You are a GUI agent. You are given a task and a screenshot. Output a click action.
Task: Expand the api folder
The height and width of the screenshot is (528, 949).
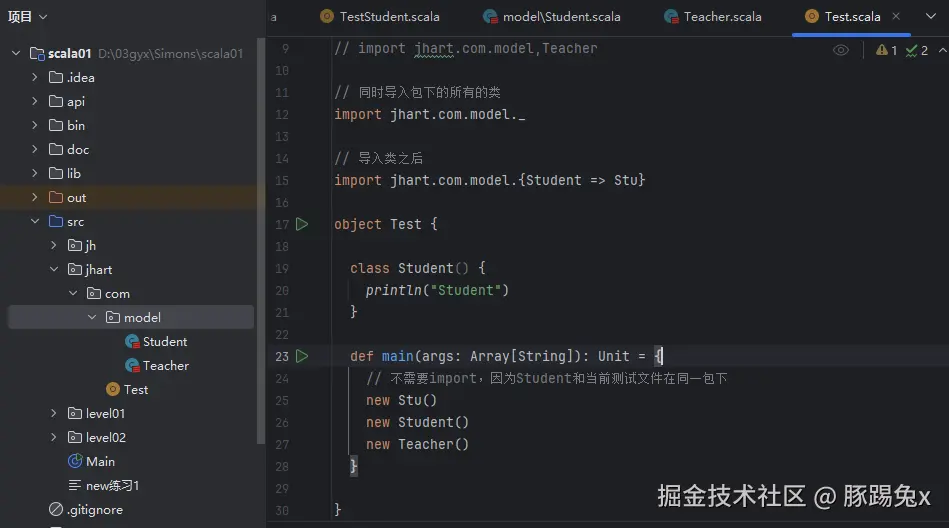tap(34, 101)
